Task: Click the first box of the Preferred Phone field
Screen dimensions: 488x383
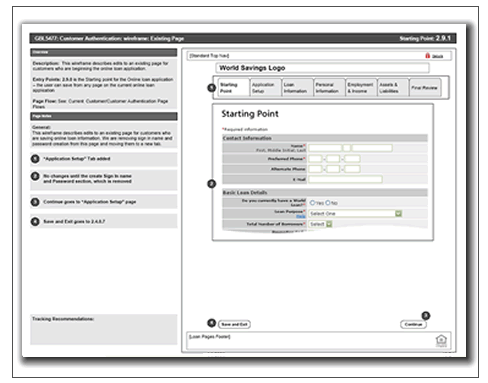Action: click(315, 159)
